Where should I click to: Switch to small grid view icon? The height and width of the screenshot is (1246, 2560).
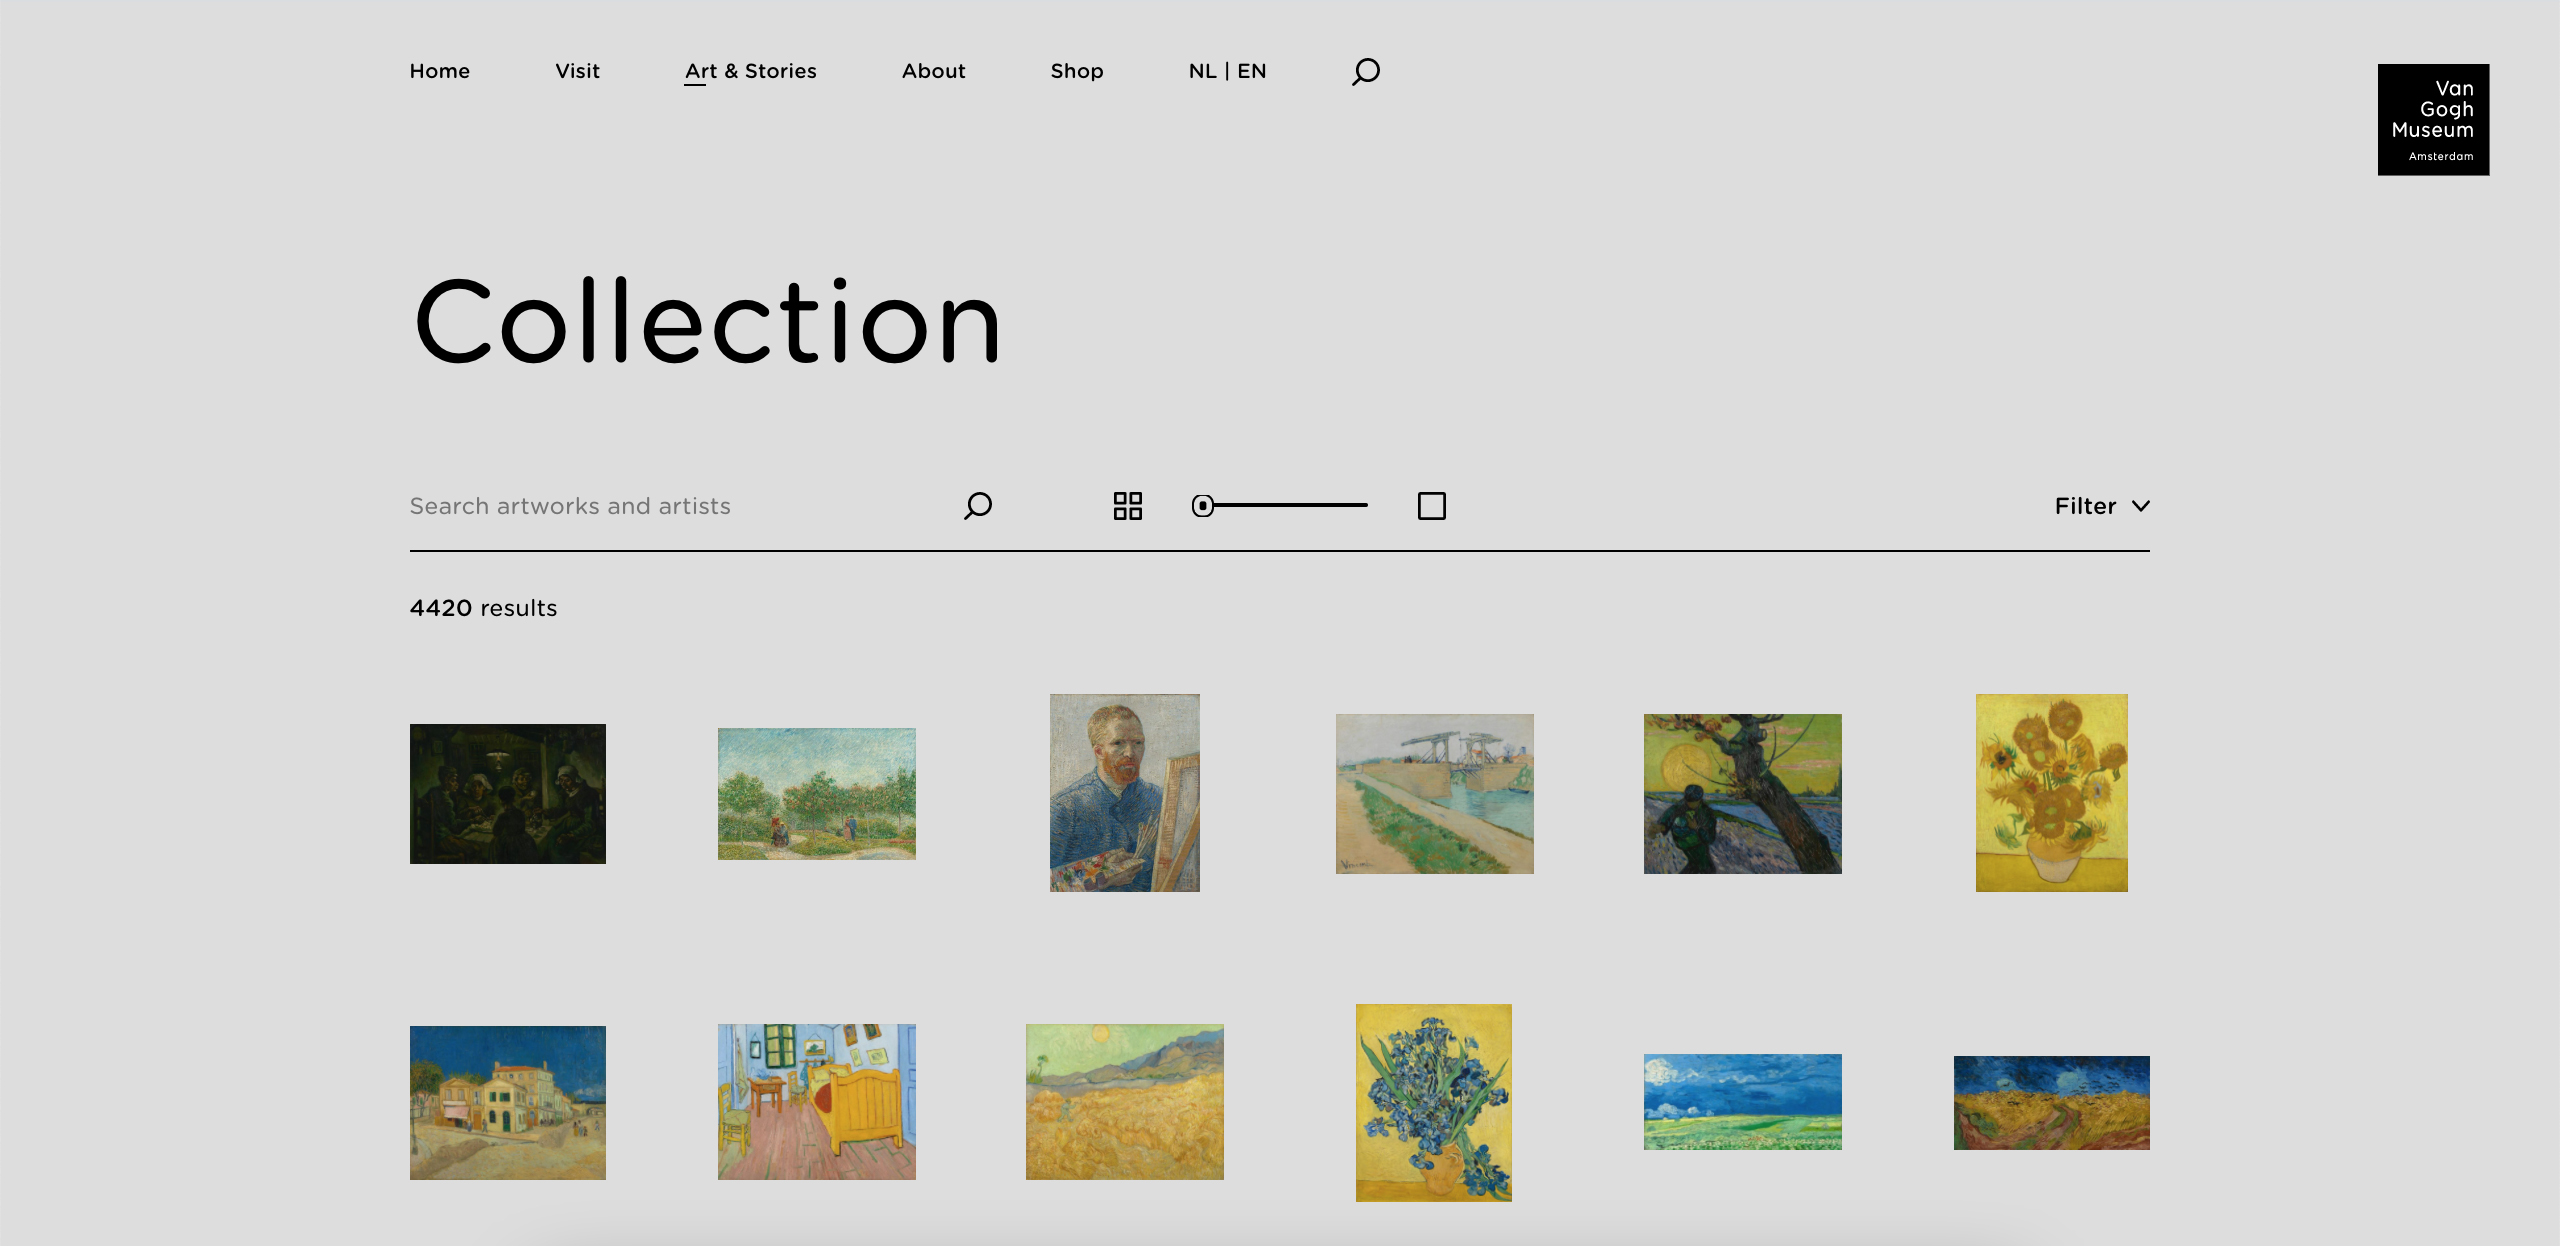tap(1128, 506)
